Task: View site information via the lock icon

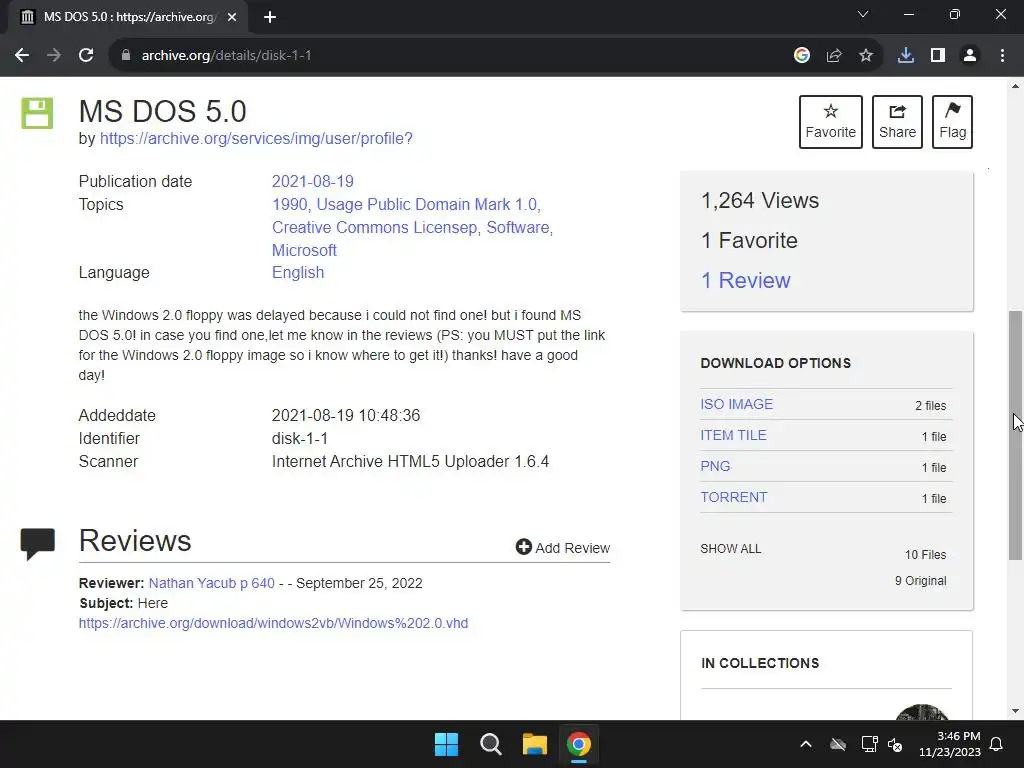Action: click(126, 56)
